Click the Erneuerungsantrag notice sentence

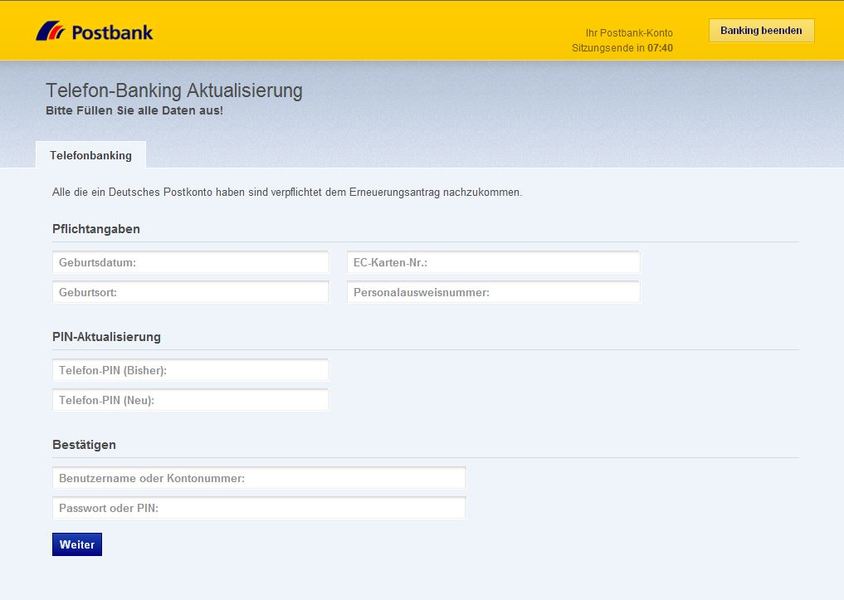coord(287,192)
